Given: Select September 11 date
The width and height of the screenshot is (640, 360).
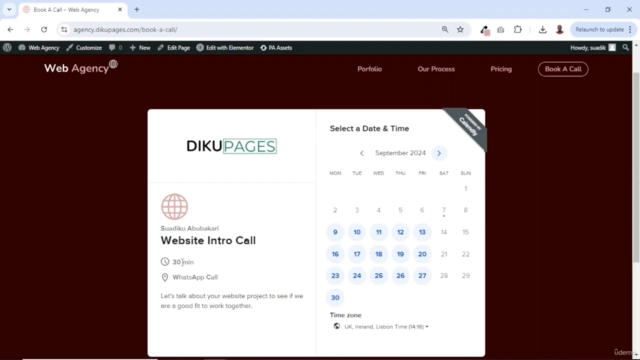Looking at the screenshot, I should tap(379, 232).
